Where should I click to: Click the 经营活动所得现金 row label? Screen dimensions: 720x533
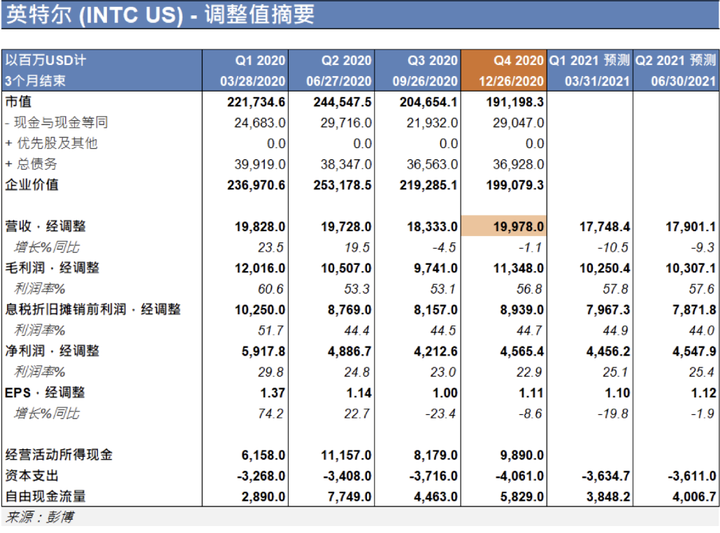pyautogui.click(x=59, y=455)
